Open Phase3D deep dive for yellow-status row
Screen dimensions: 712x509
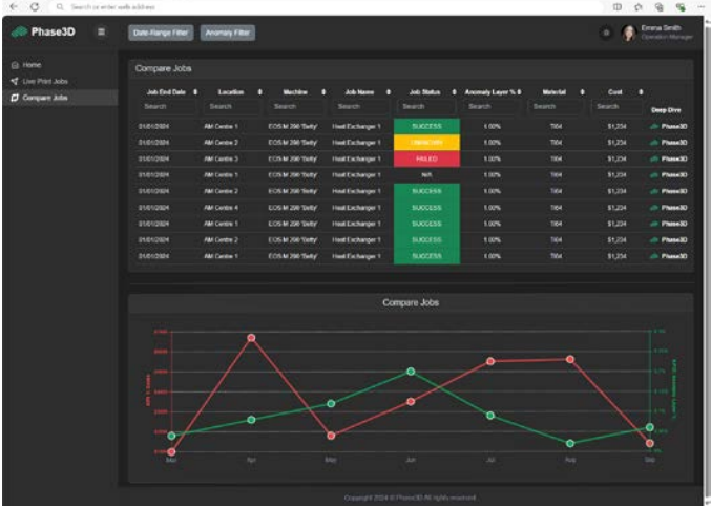pos(668,143)
